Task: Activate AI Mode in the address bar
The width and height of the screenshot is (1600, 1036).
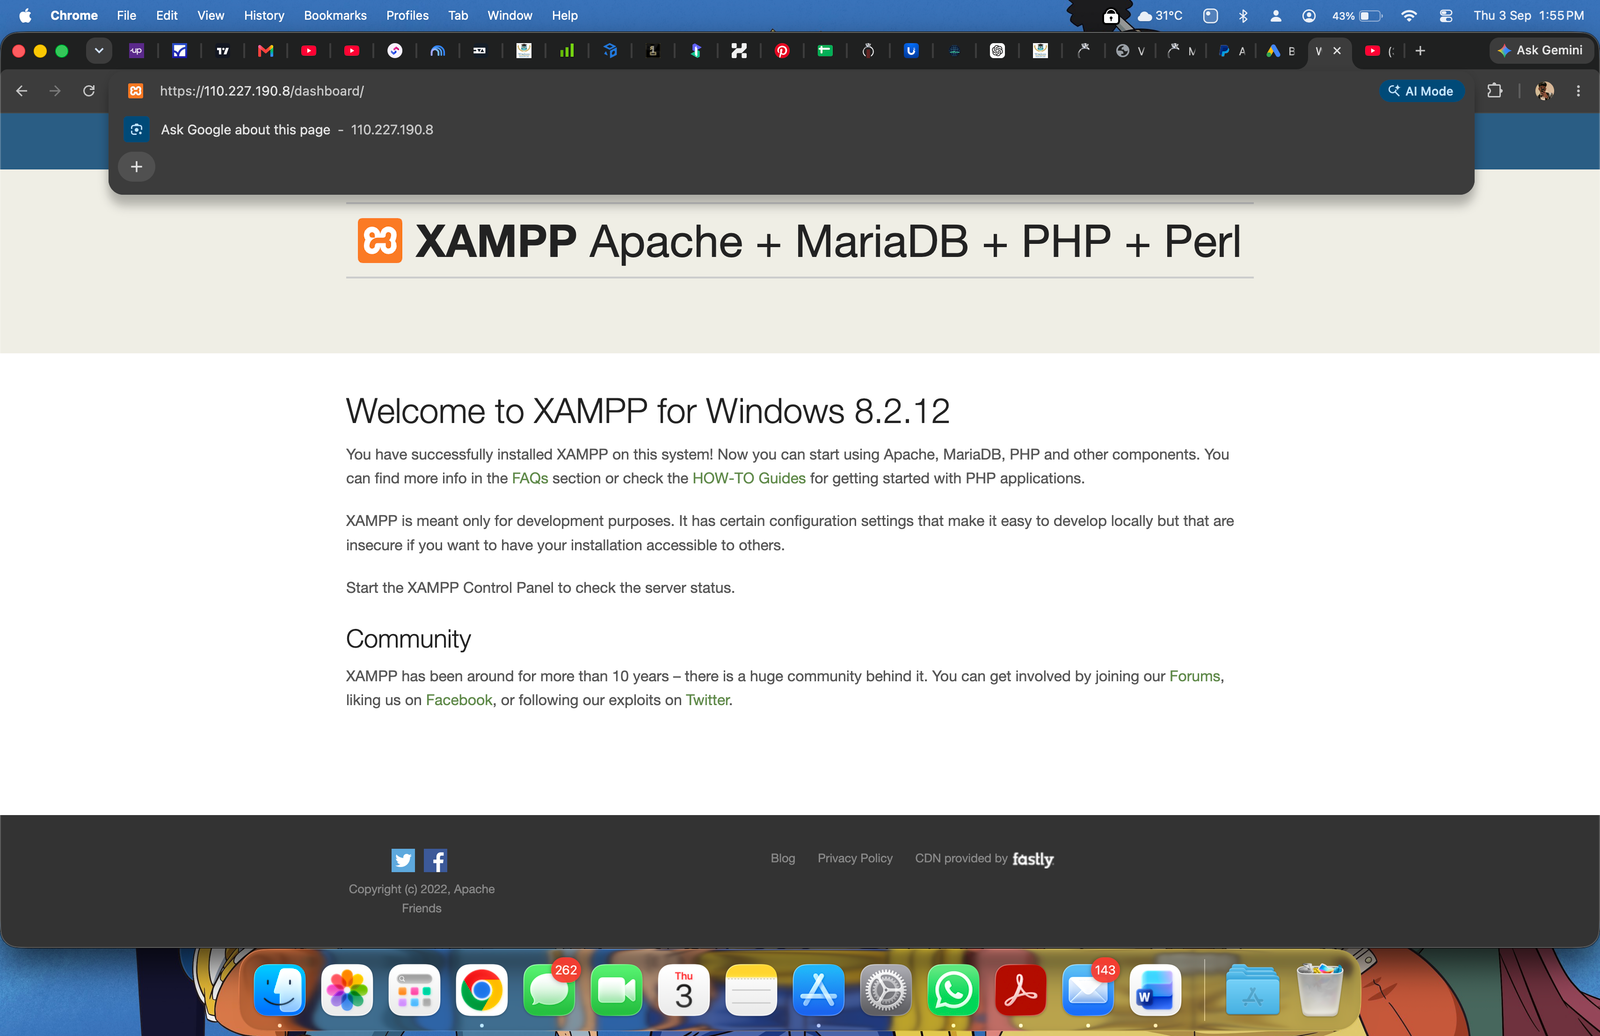Action: tap(1421, 91)
